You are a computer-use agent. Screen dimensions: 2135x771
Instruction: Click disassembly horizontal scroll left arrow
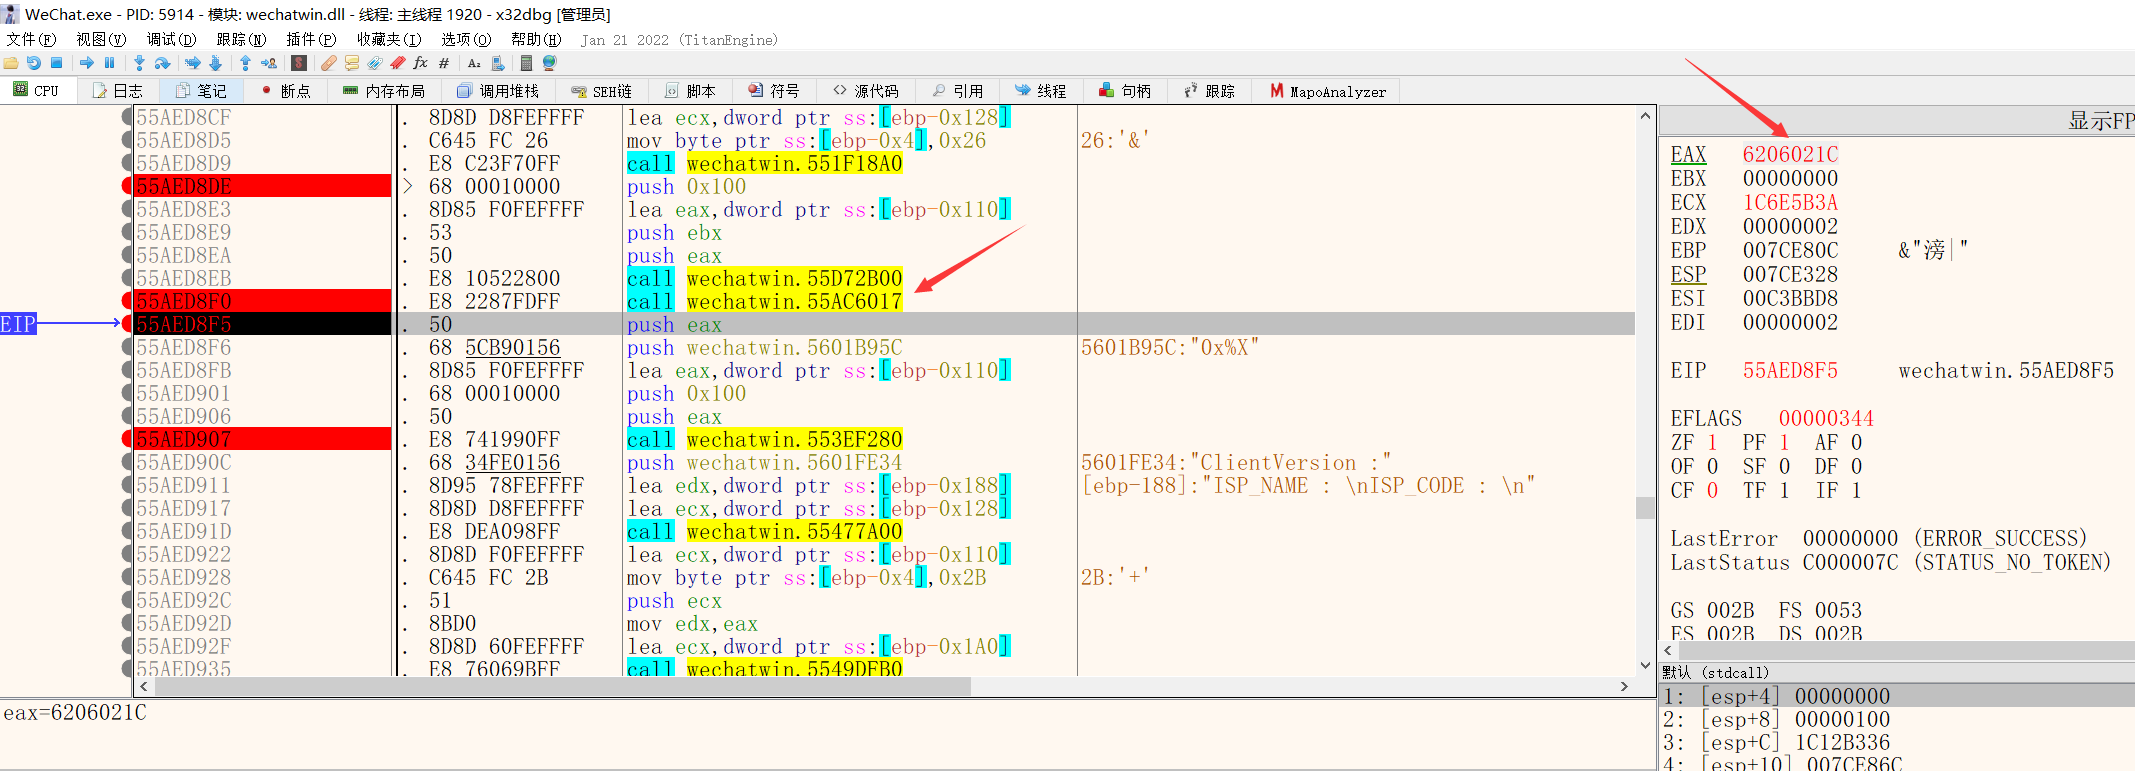coord(144,686)
